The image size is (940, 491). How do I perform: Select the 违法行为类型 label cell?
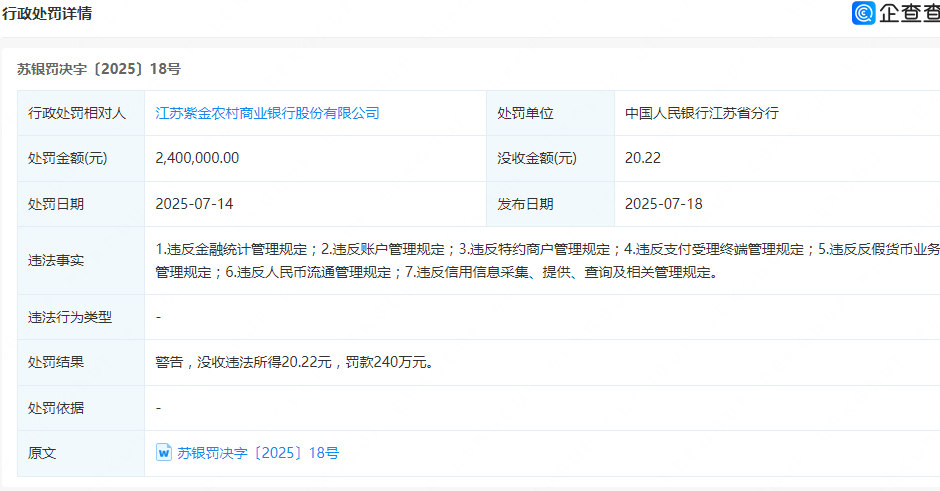70,317
